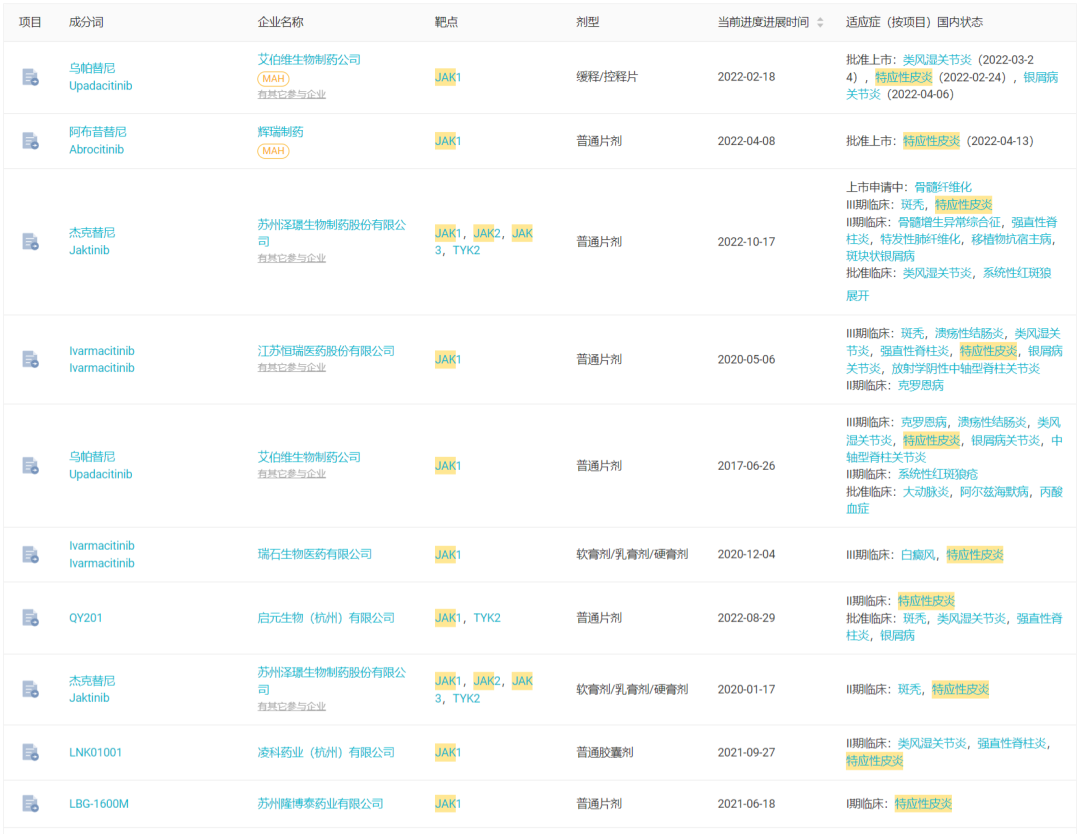This screenshot has width=1080, height=834.
Task: Click 有其它参与企业 under 江苏恒瑞医药
Action: (x=291, y=368)
